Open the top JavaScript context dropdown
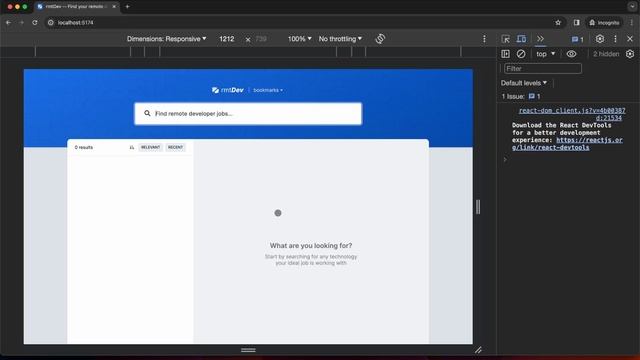Screen dimensions: 640x360 [x=546, y=54]
